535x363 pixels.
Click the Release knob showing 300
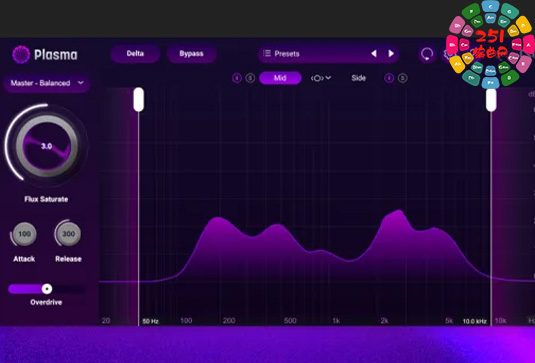click(68, 234)
